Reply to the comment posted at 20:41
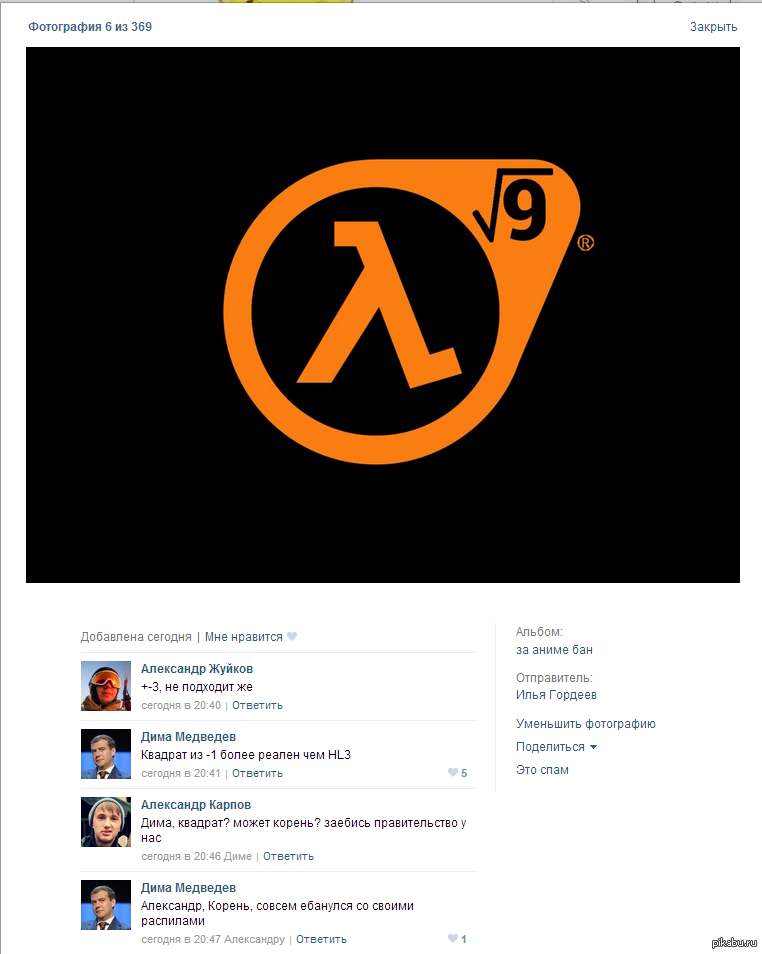The height and width of the screenshot is (954, 762). 257,773
